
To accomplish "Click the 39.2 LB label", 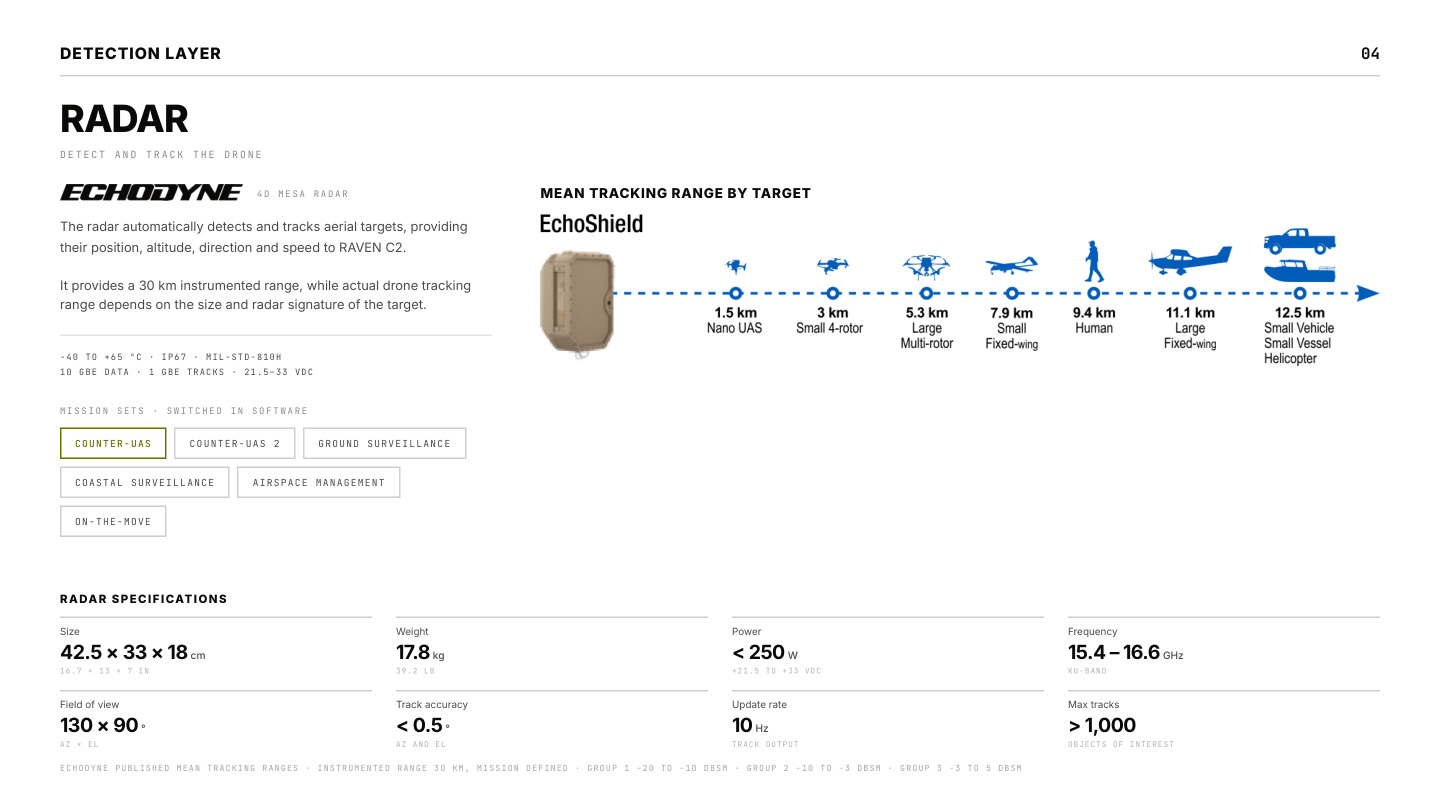I will (x=415, y=671).
